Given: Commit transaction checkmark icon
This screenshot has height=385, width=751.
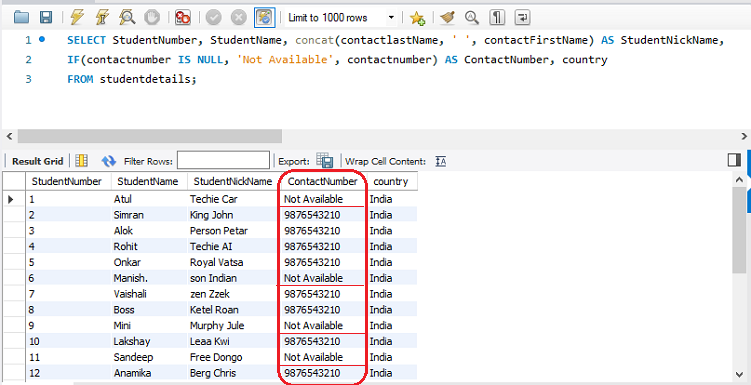Looking at the screenshot, I should tap(214, 18).
